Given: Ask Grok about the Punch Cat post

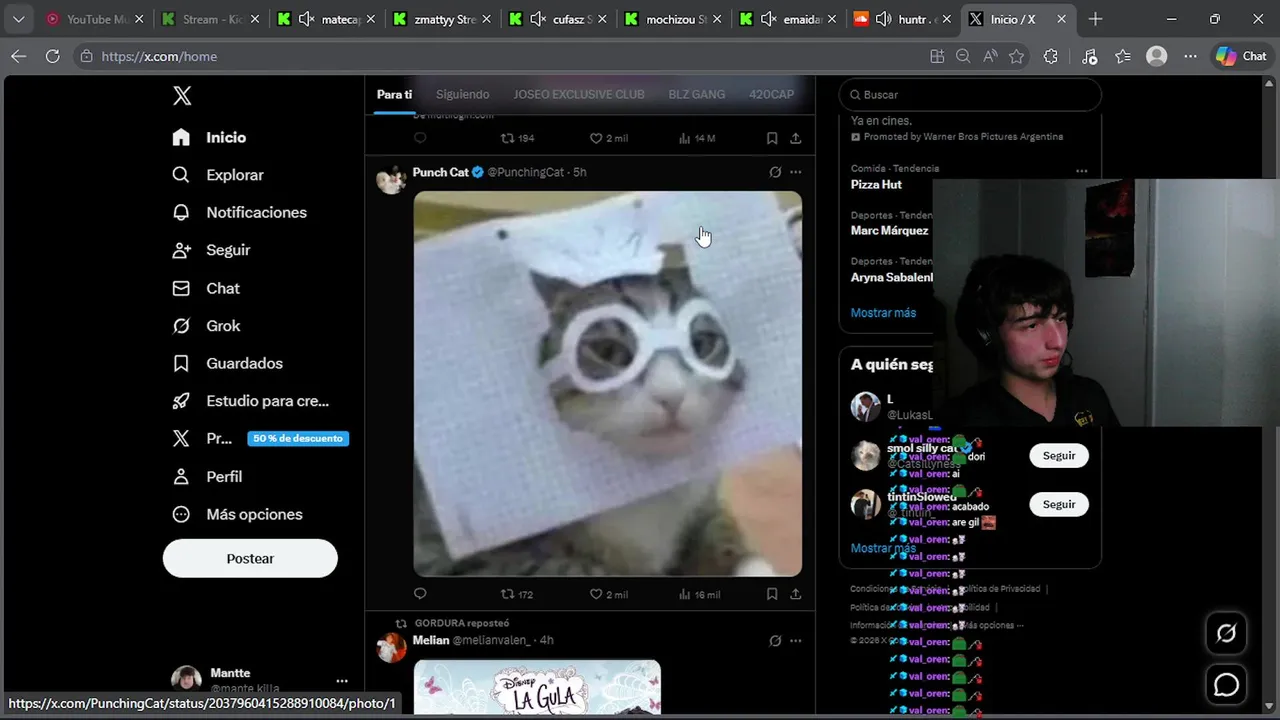Looking at the screenshot, I should point(775,172).
